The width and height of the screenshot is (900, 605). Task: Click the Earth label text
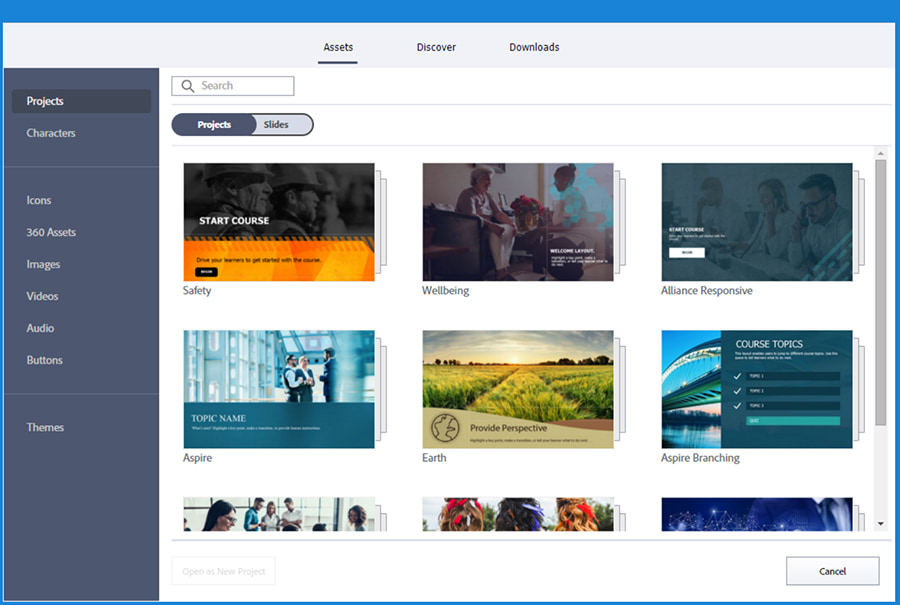434,458
